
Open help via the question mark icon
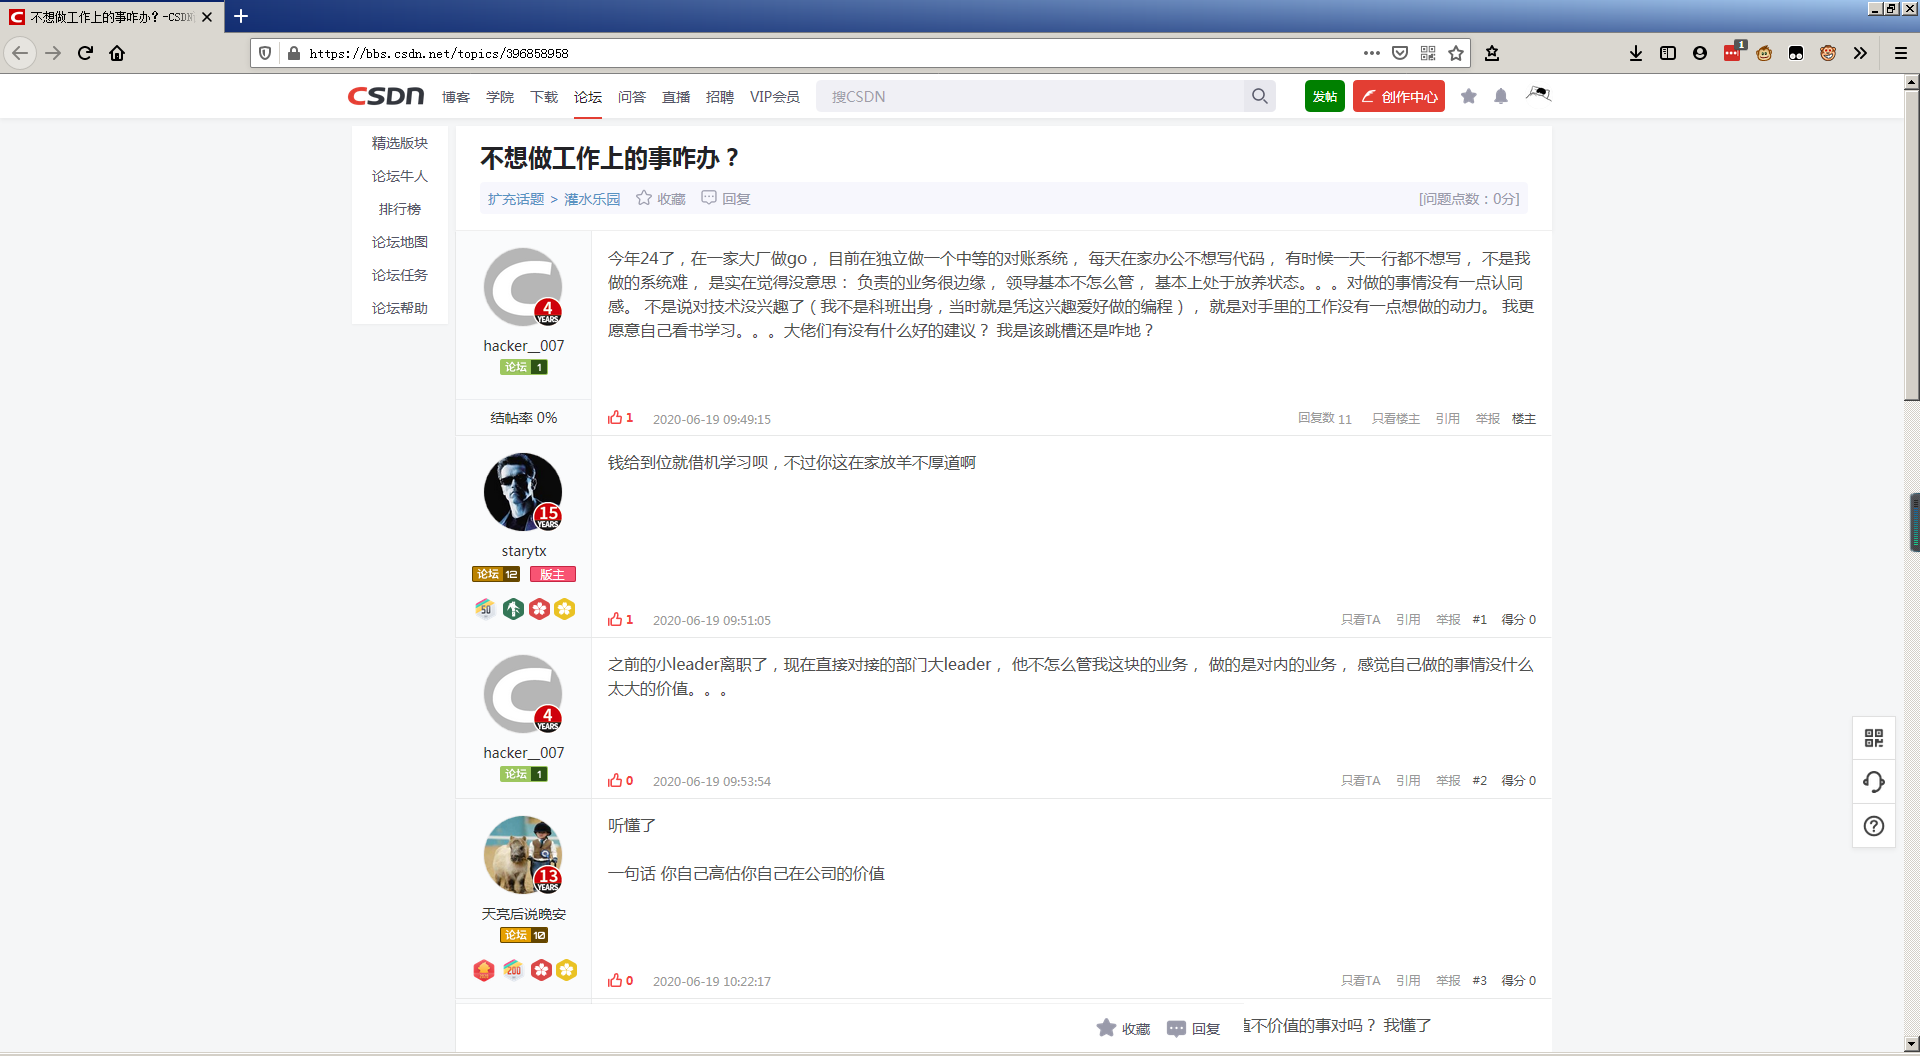(1874, 826)
